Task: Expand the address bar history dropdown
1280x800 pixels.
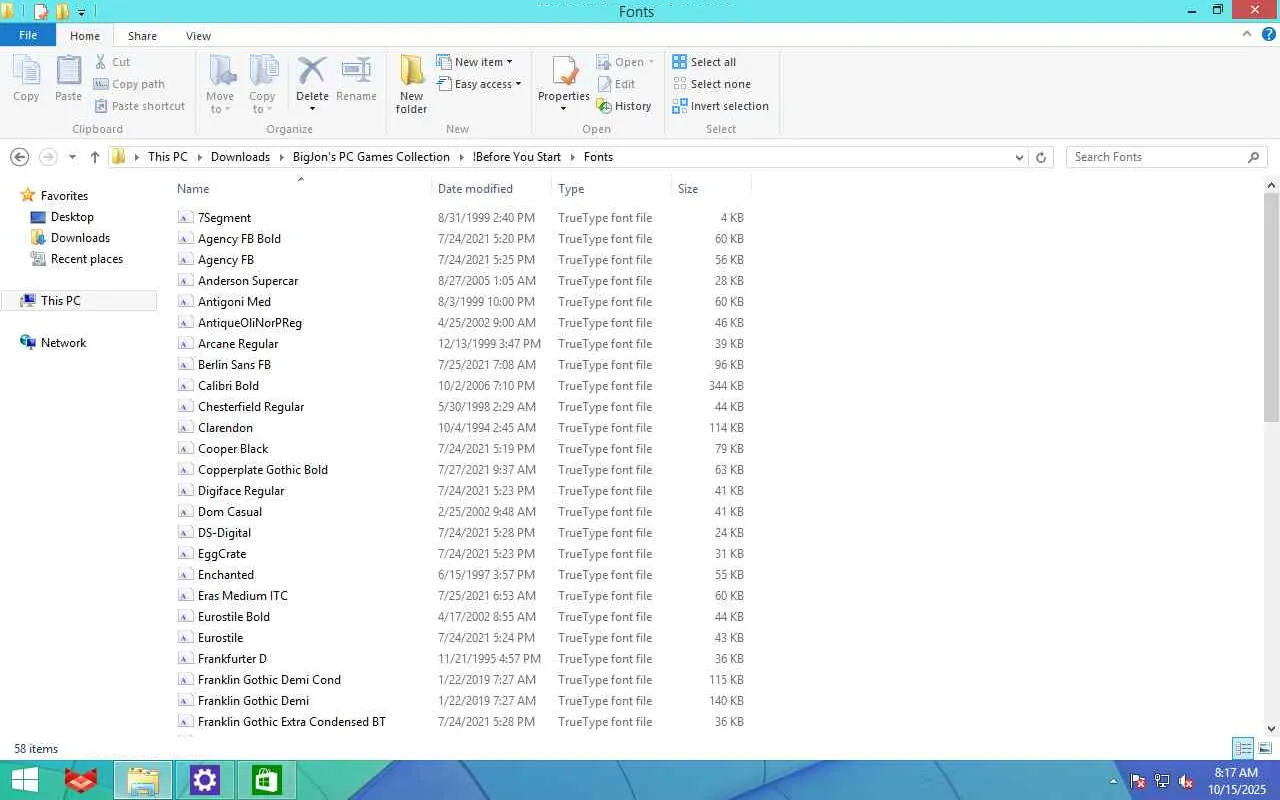Action: click(1019, 157)
